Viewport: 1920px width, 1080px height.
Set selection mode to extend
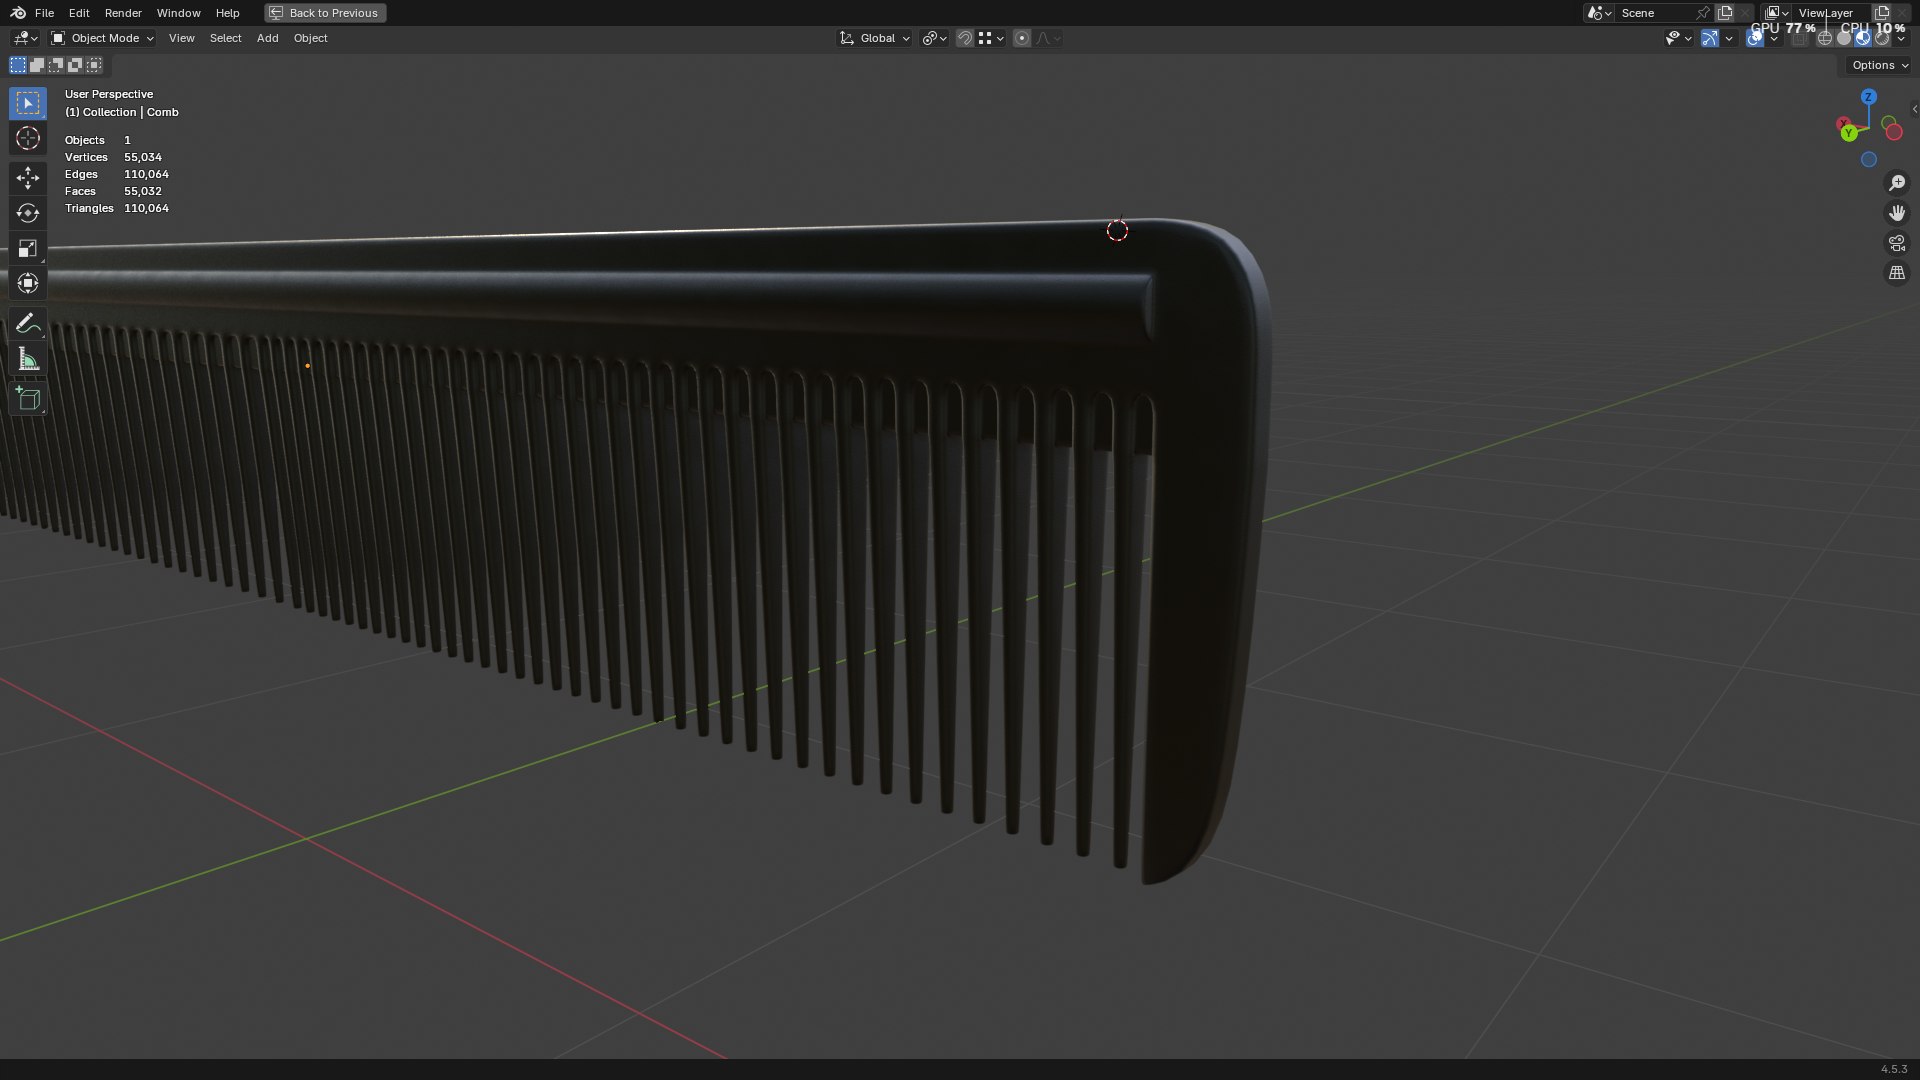[37, 65]
